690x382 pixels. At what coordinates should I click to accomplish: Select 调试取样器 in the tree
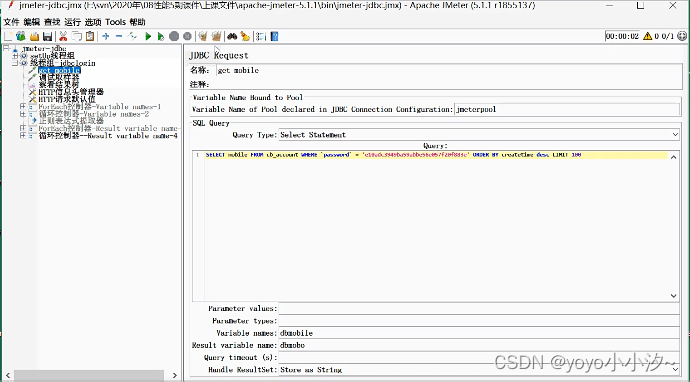coord(59,77)
